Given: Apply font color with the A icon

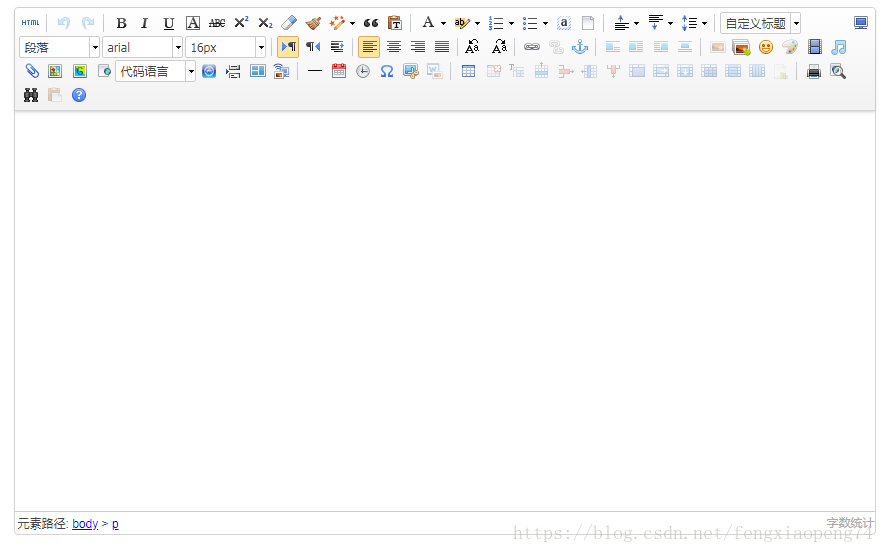Looking at the screenshot, I should point(428,23).
